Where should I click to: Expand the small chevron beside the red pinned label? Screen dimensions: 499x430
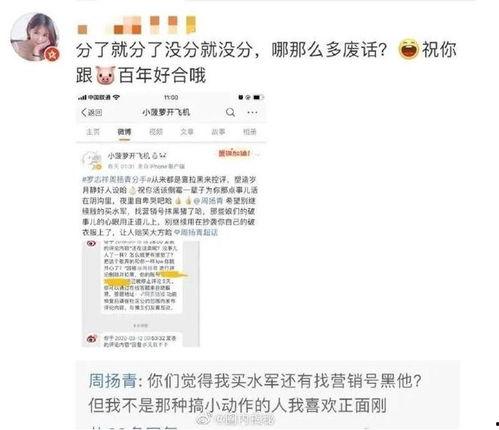pyautogui.click(x=257, y=154)
